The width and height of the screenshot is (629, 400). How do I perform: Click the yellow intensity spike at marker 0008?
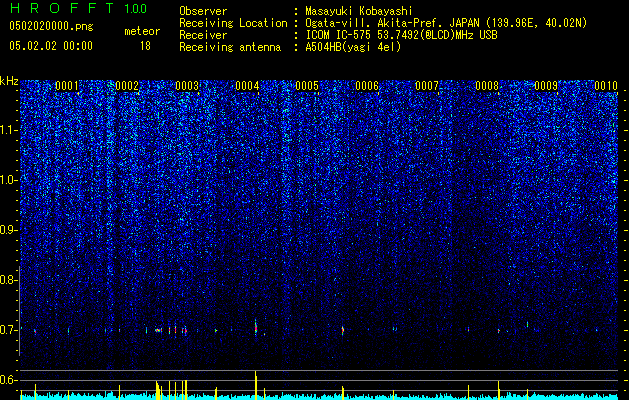tap(499, 390)
